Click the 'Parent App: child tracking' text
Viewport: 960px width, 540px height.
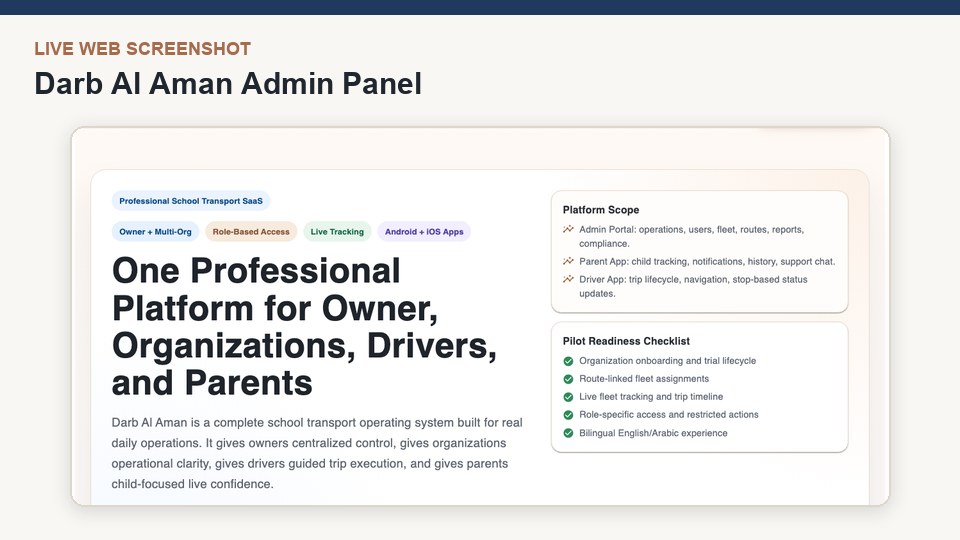[707, 261]
